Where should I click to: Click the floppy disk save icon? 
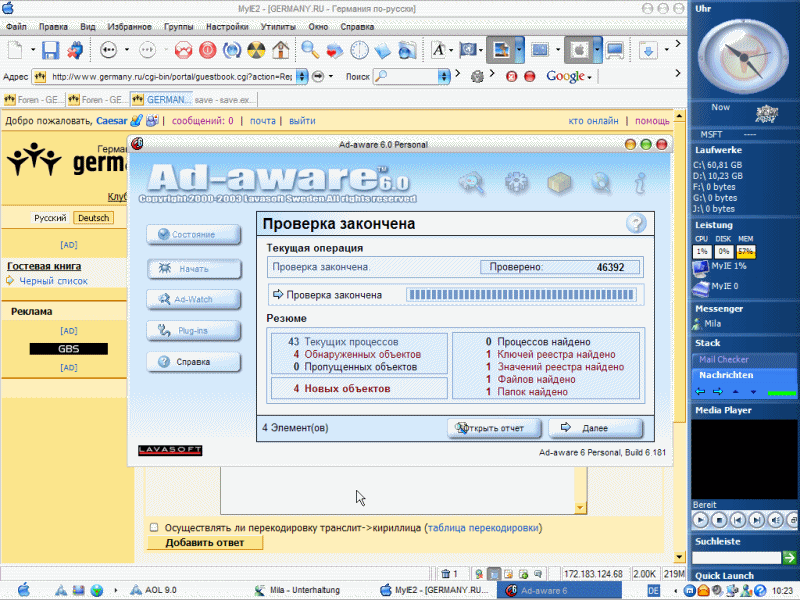coord(51,50)
